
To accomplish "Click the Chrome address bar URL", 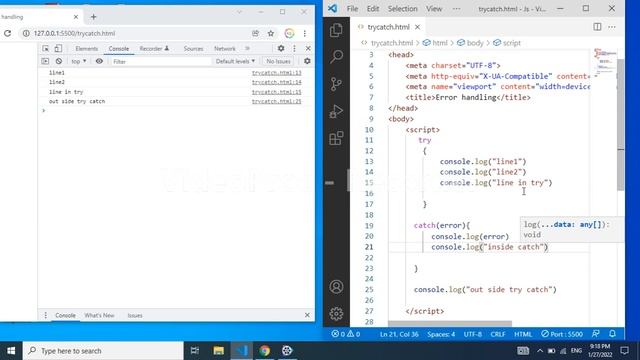I will (x=74, y=33).
